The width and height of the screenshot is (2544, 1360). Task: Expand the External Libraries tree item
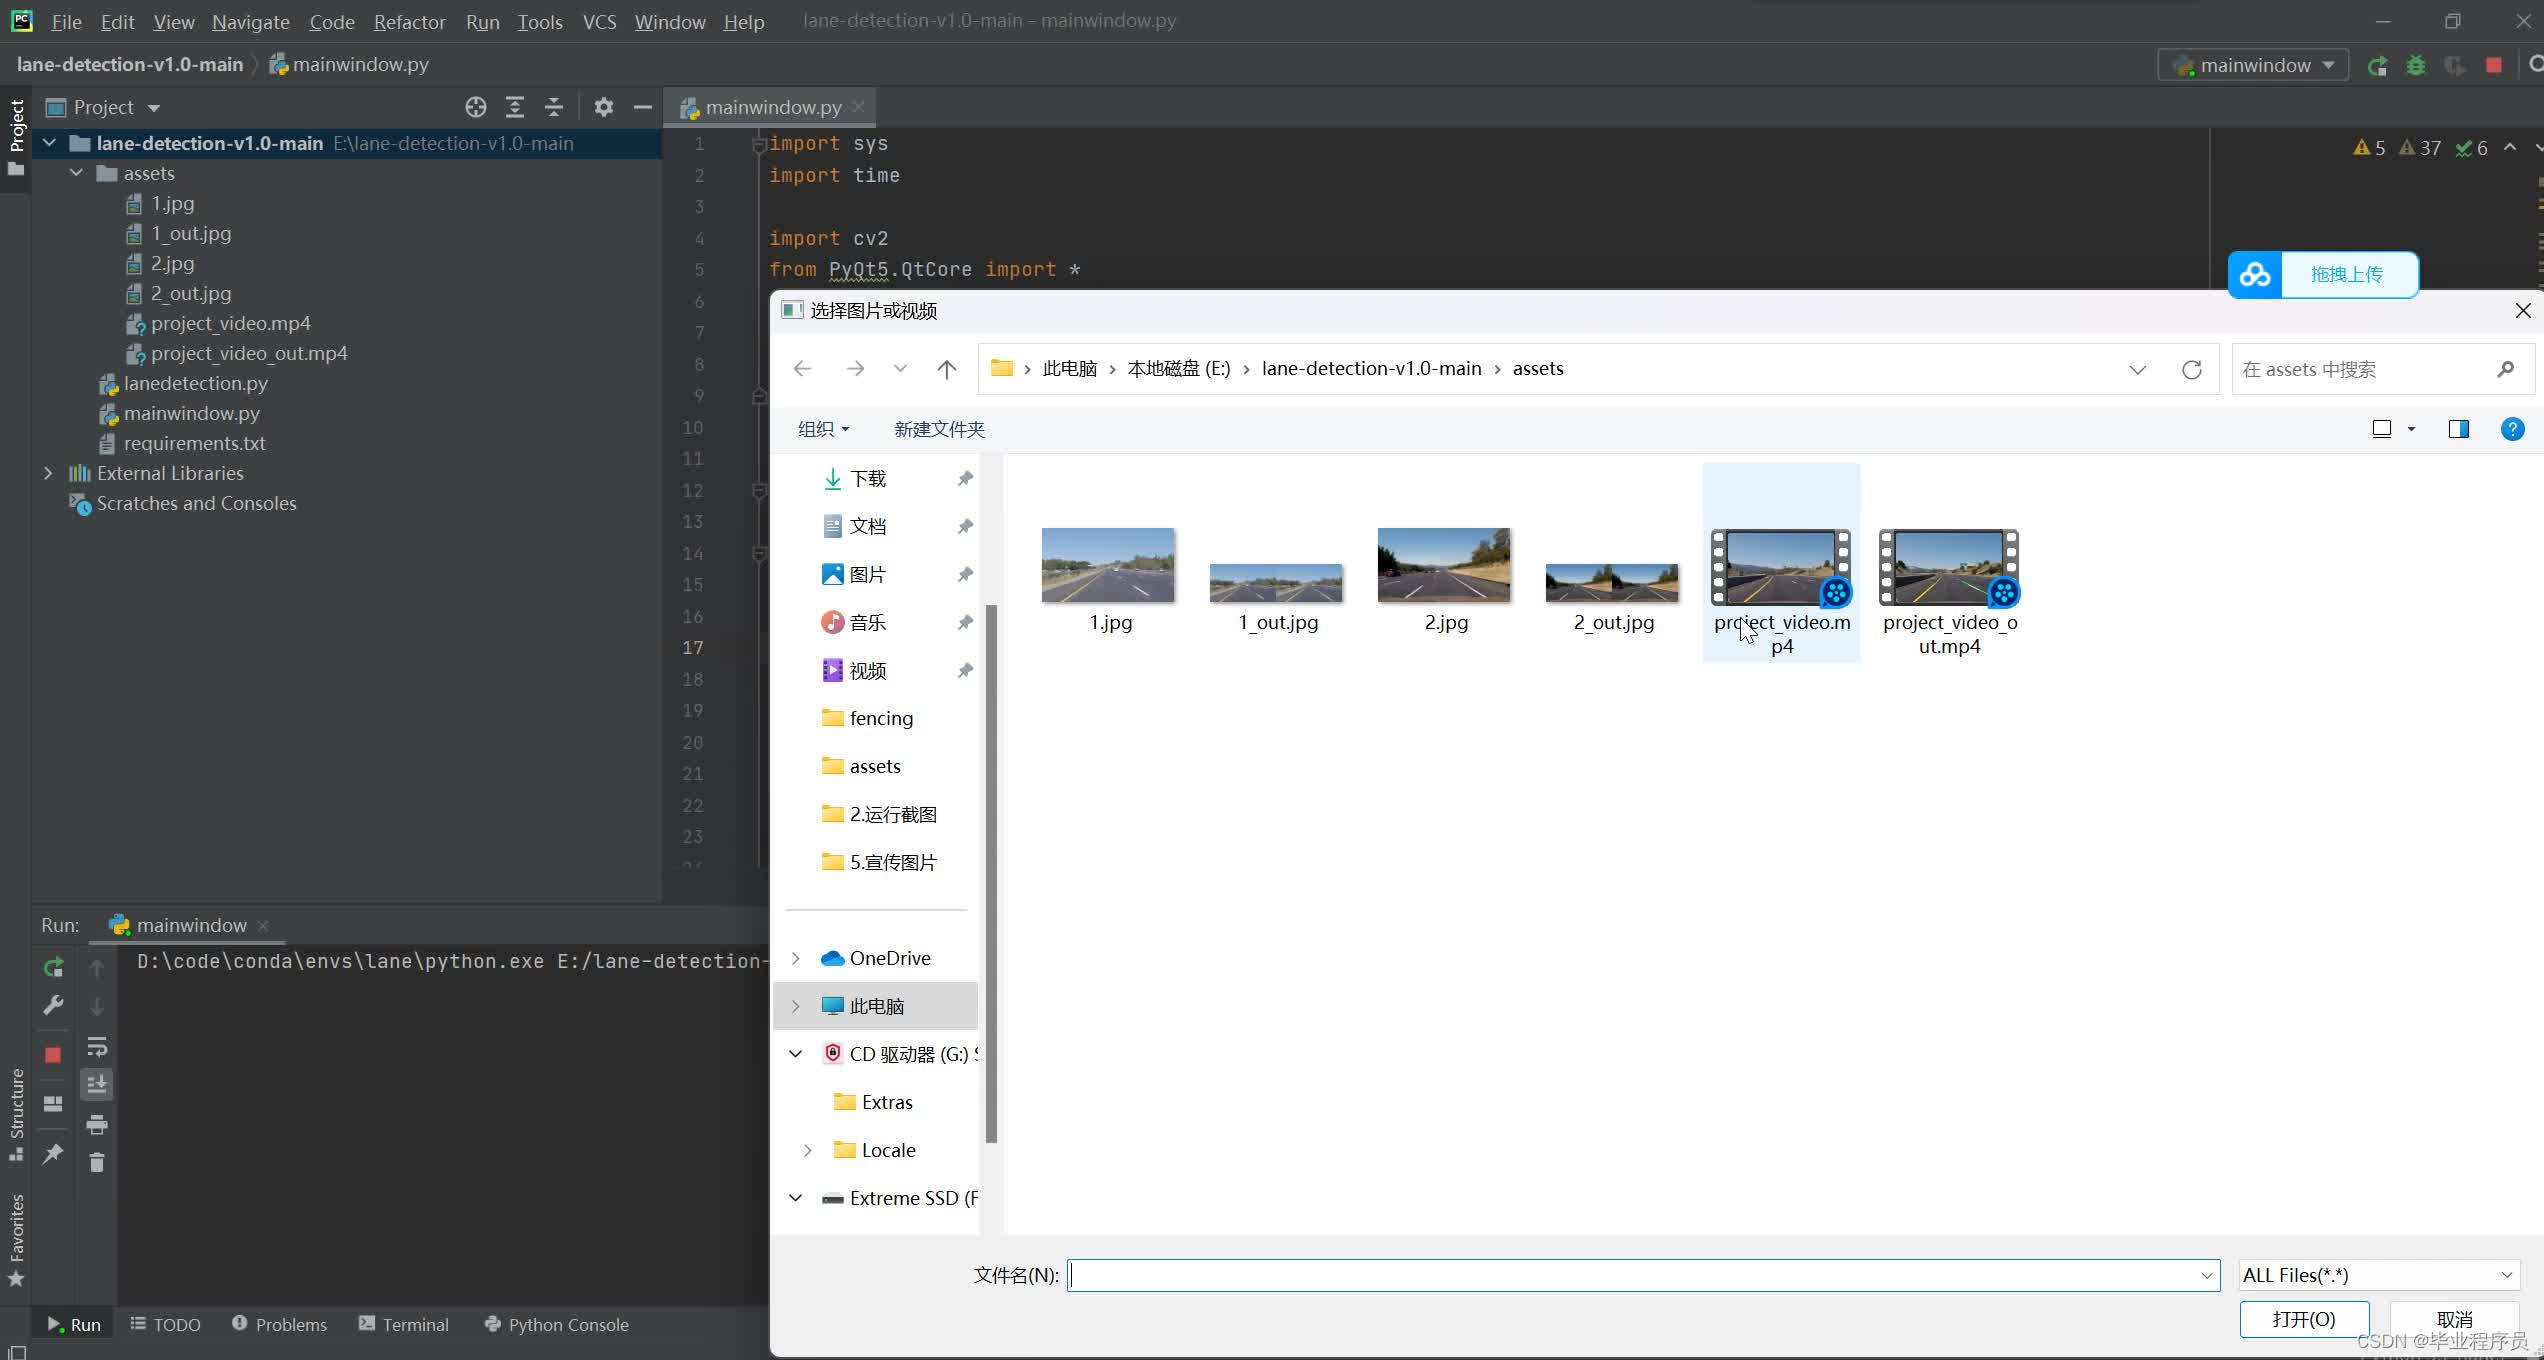tap(47, 473)
